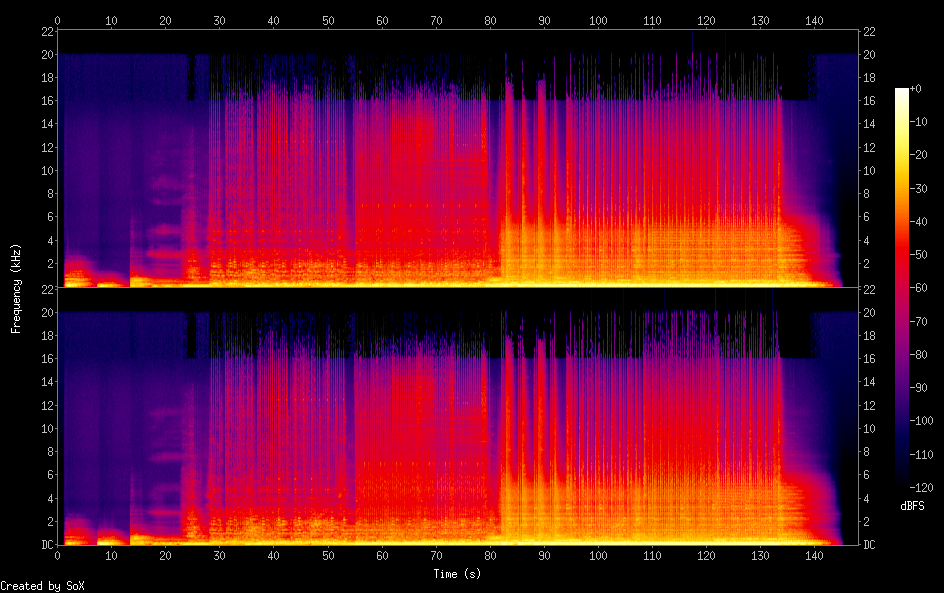944x593 pixels.
Task: Click the 10 kHz label on the lower-right frequency axis
Action: pos(870,428)
